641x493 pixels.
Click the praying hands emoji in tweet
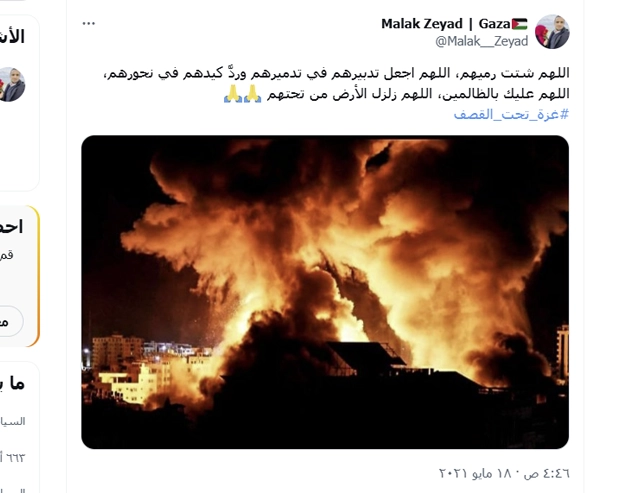[x=243, y=94]
